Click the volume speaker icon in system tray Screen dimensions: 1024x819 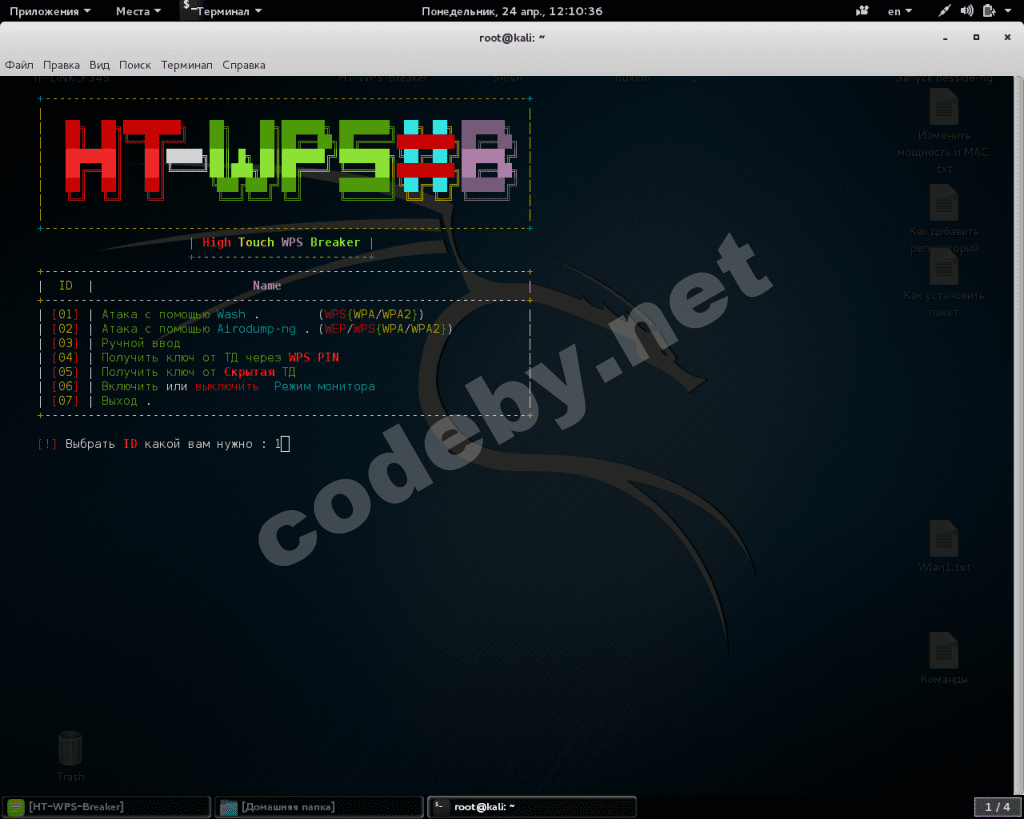[x=967, y=10]
